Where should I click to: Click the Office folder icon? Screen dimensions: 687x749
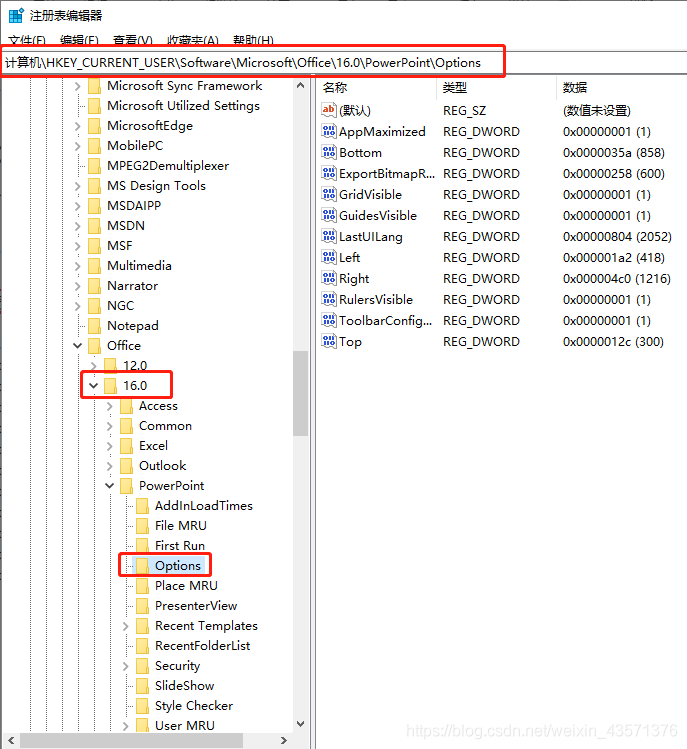click(x=95, y=345)
